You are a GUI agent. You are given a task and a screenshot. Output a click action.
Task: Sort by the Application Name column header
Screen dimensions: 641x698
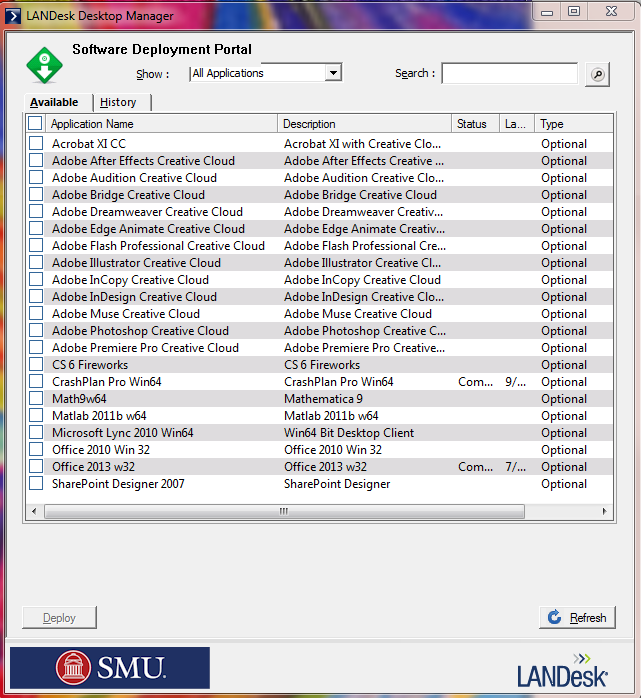click(x=160, y=124)
